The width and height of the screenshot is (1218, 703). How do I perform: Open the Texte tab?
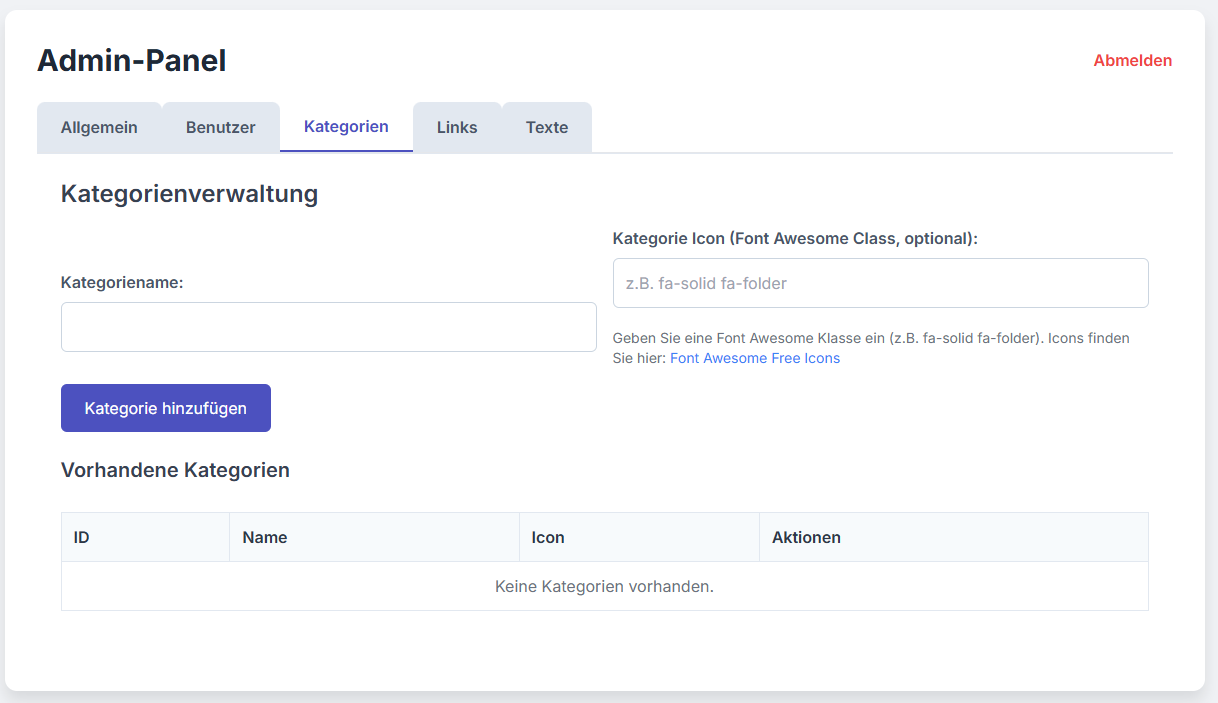point(547,126)
